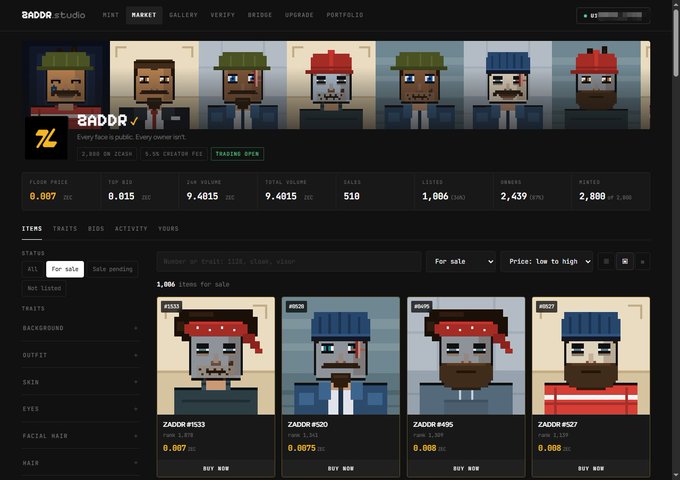680x480 pixels.
Task: Expand the Eyes trait filter
Action: (80, 409)
